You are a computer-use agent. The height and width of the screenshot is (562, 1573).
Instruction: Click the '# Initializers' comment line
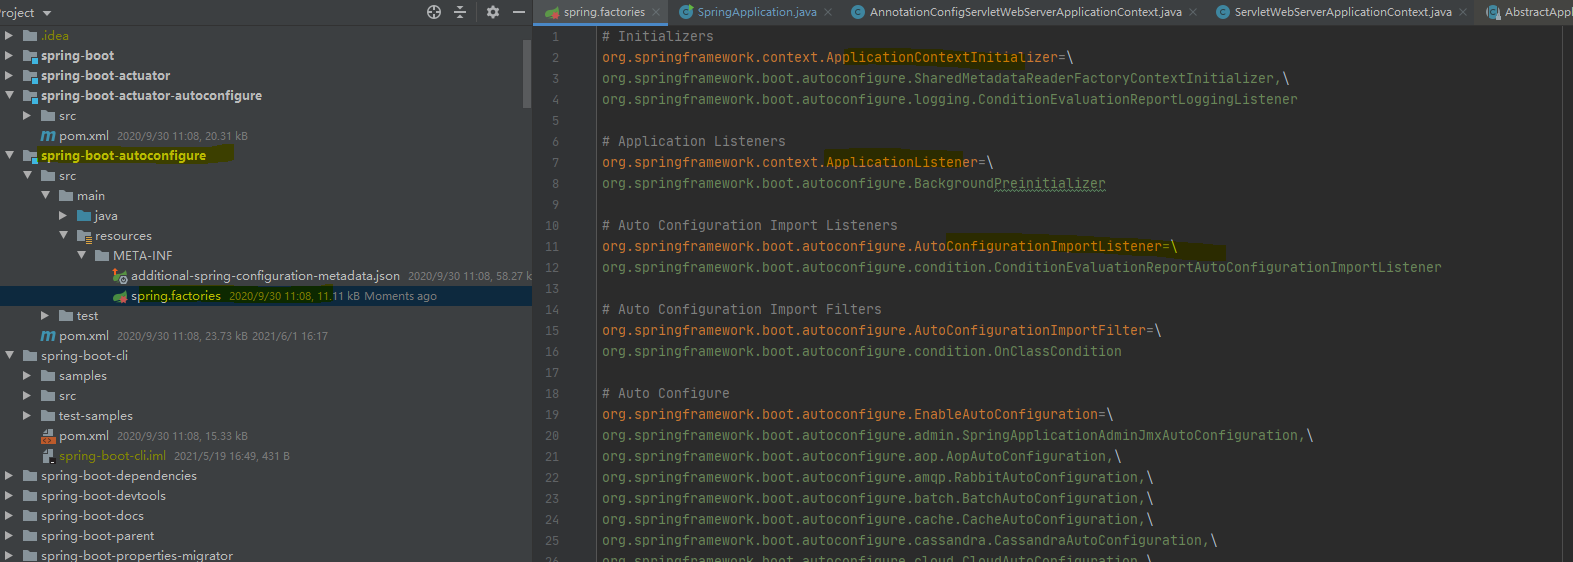click(x=658, y=36)
